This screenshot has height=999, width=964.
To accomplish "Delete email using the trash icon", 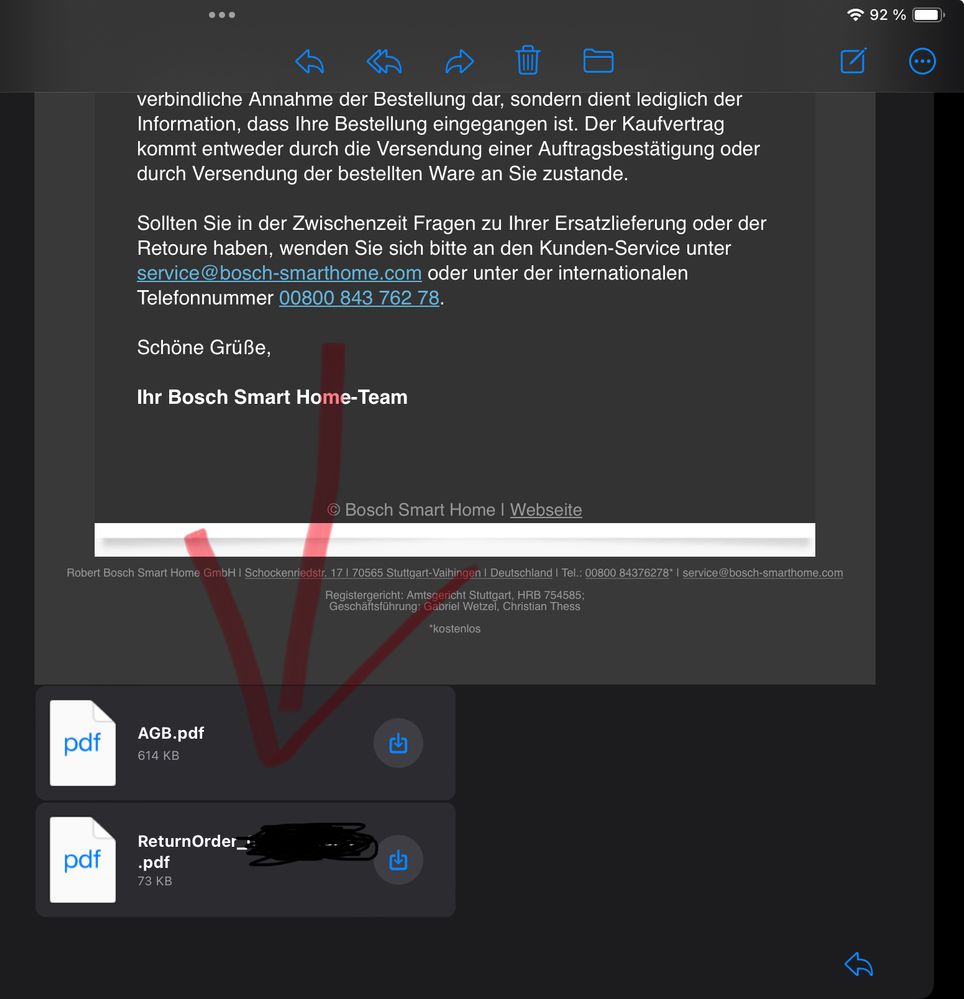I will pyautogui.click(x=528, y=61).
